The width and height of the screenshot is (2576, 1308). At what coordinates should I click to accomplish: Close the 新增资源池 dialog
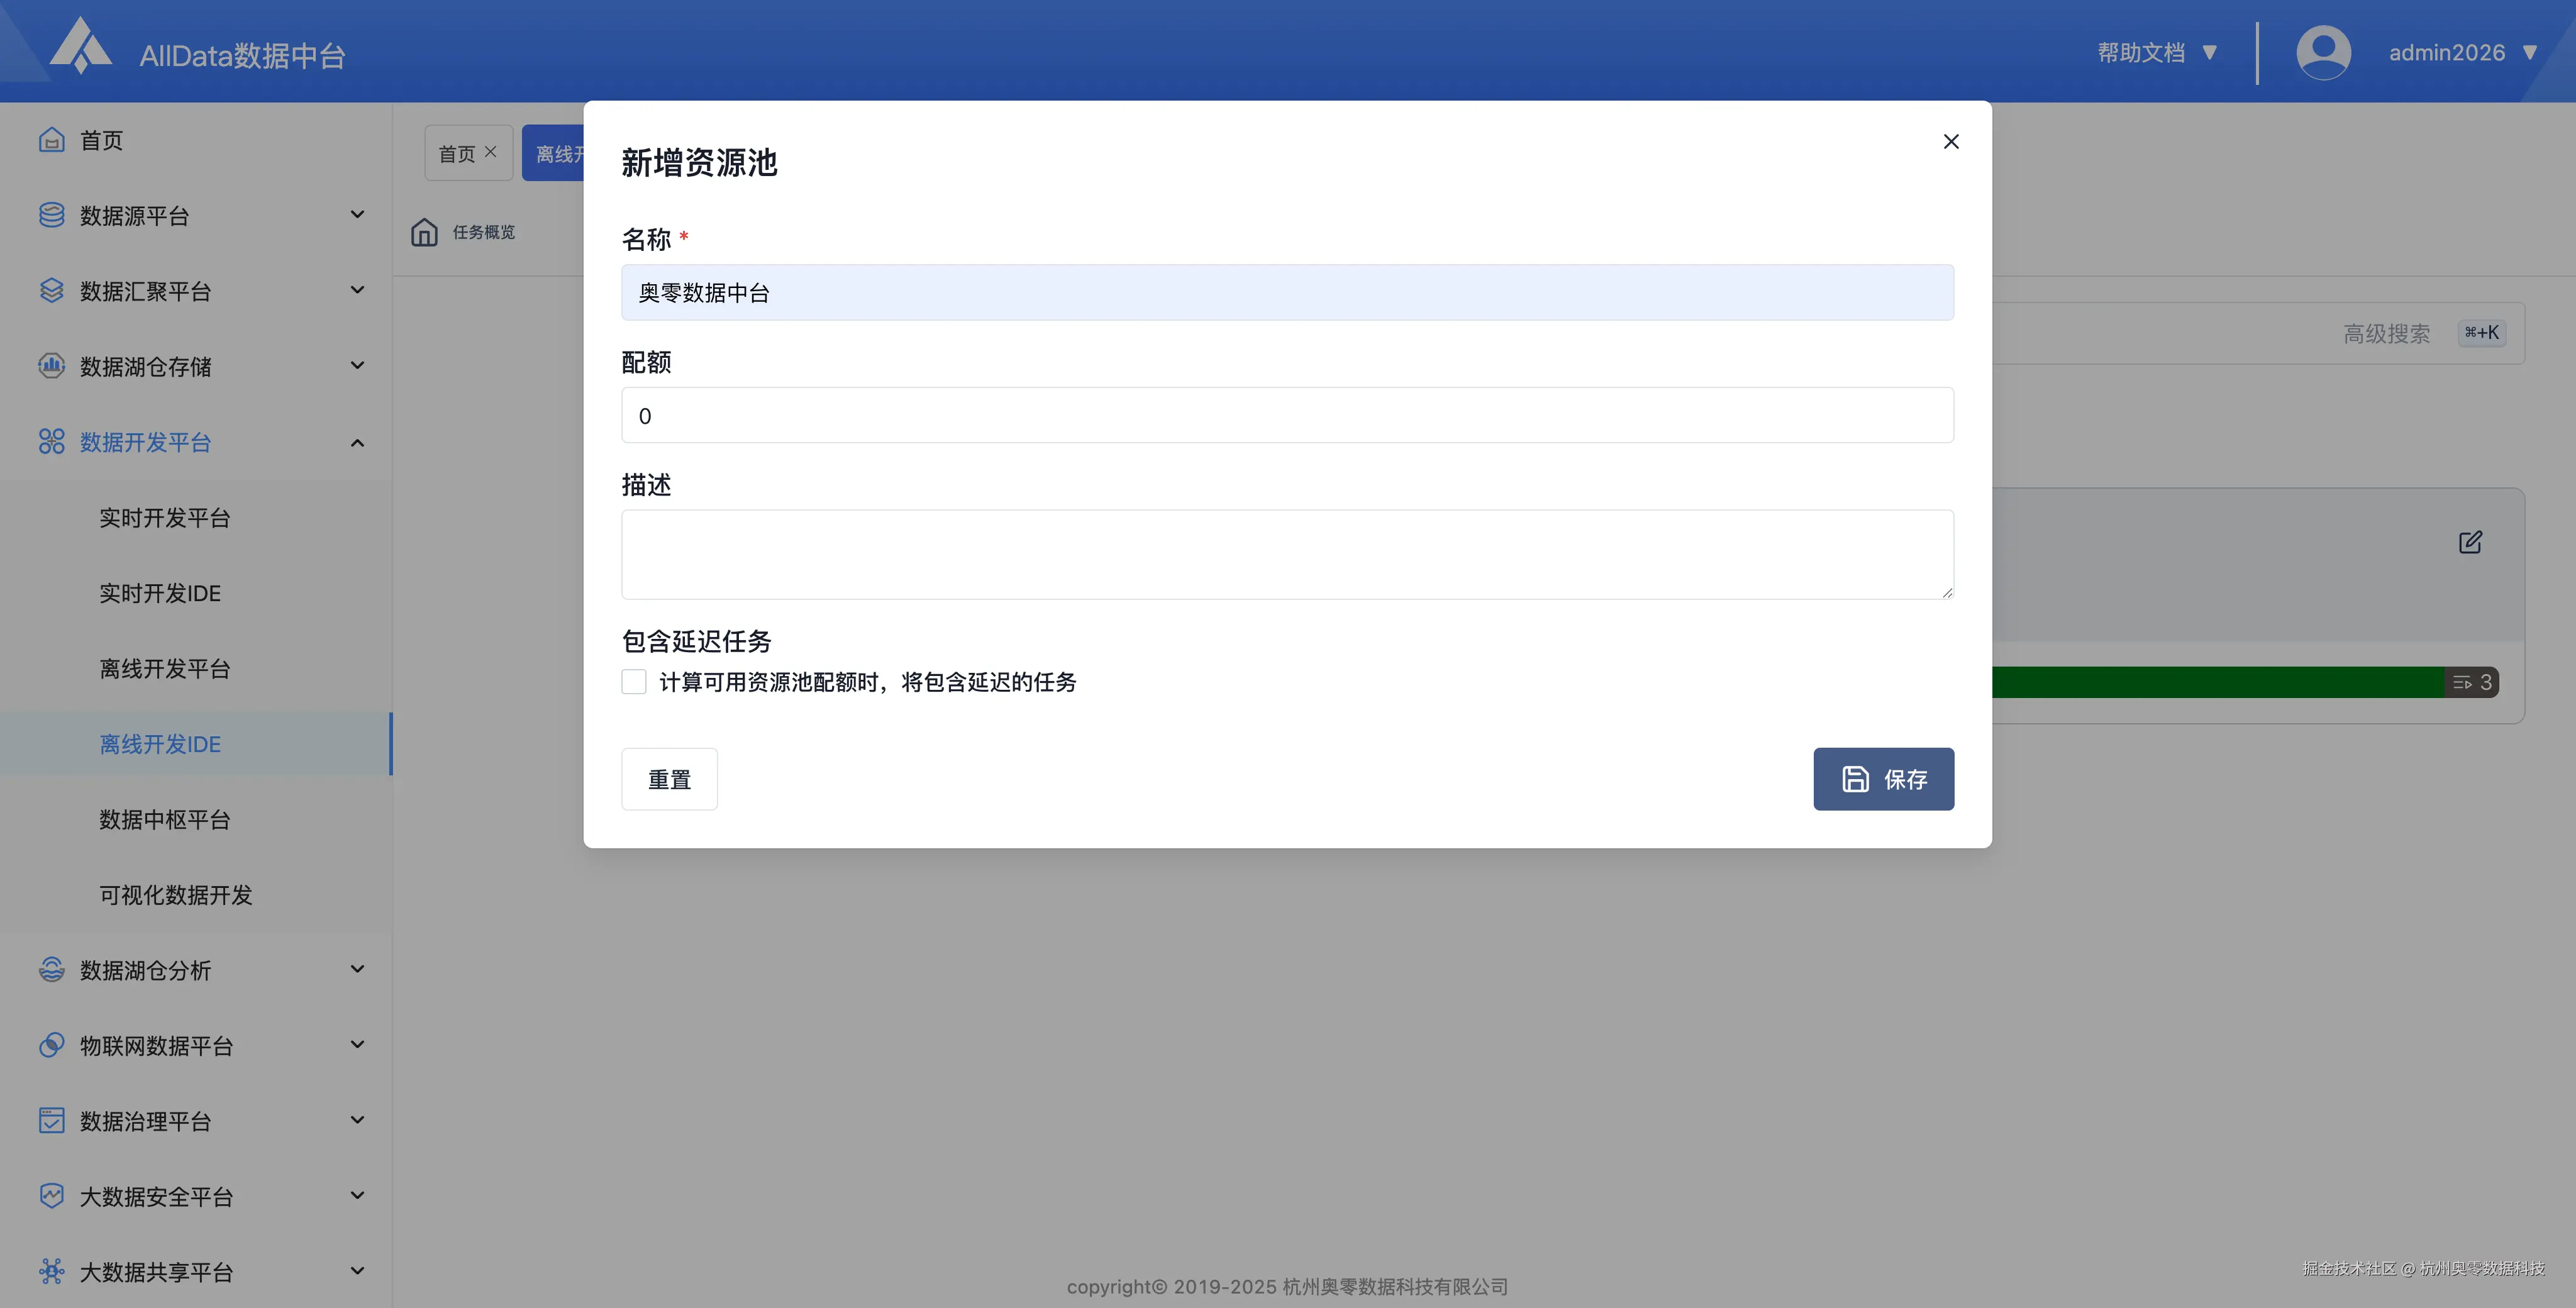point(1950,141)
